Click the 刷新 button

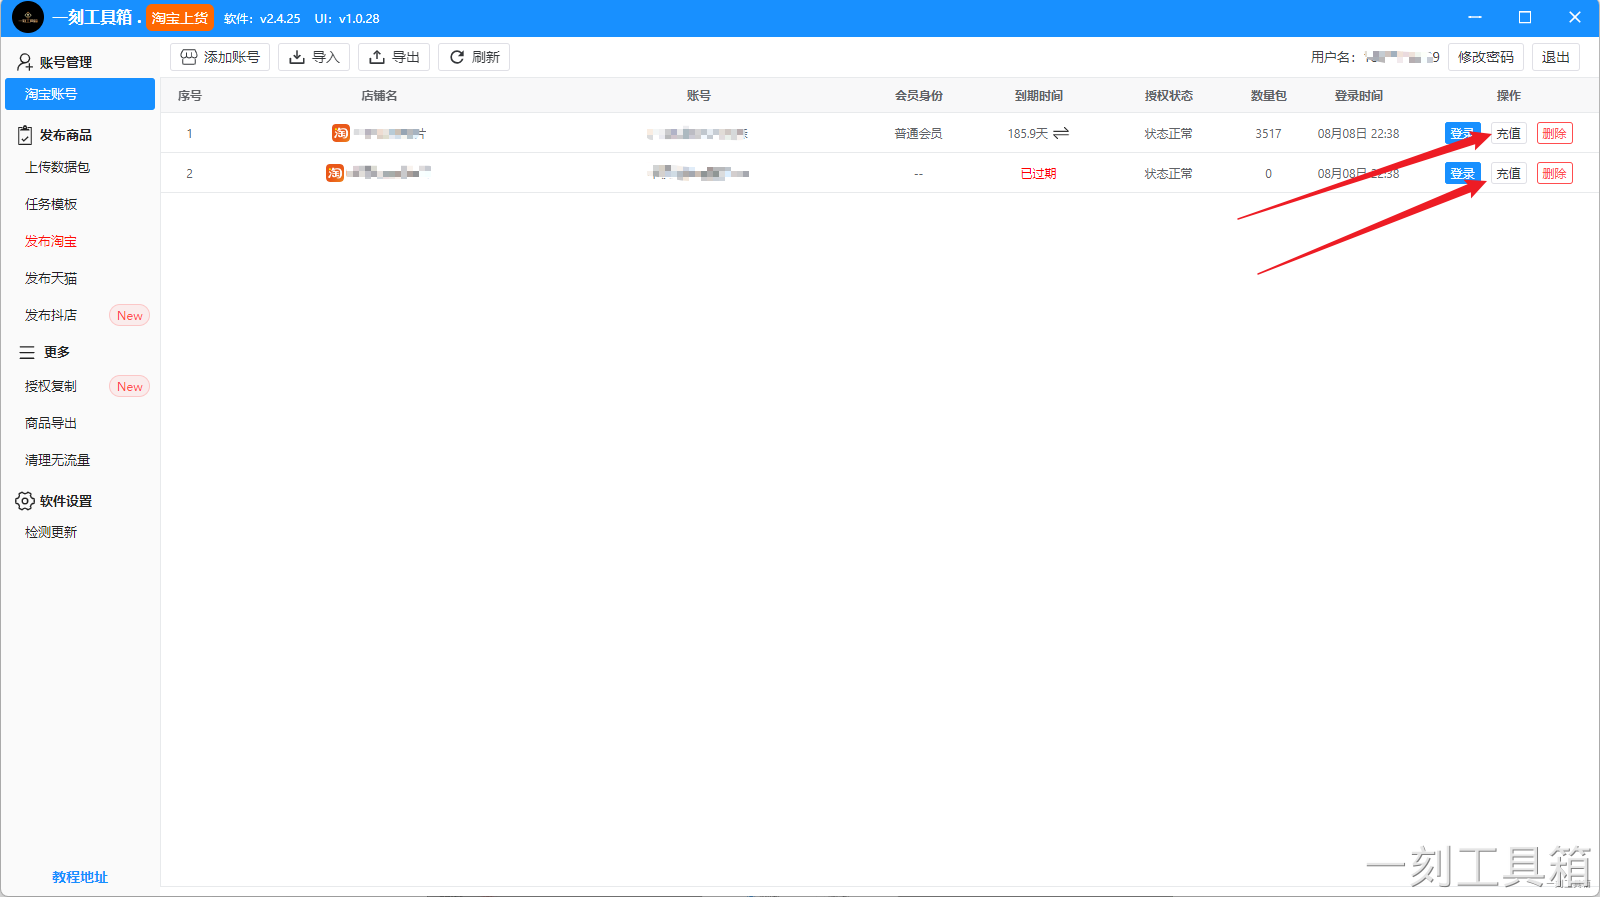click(x=474, y=57)
